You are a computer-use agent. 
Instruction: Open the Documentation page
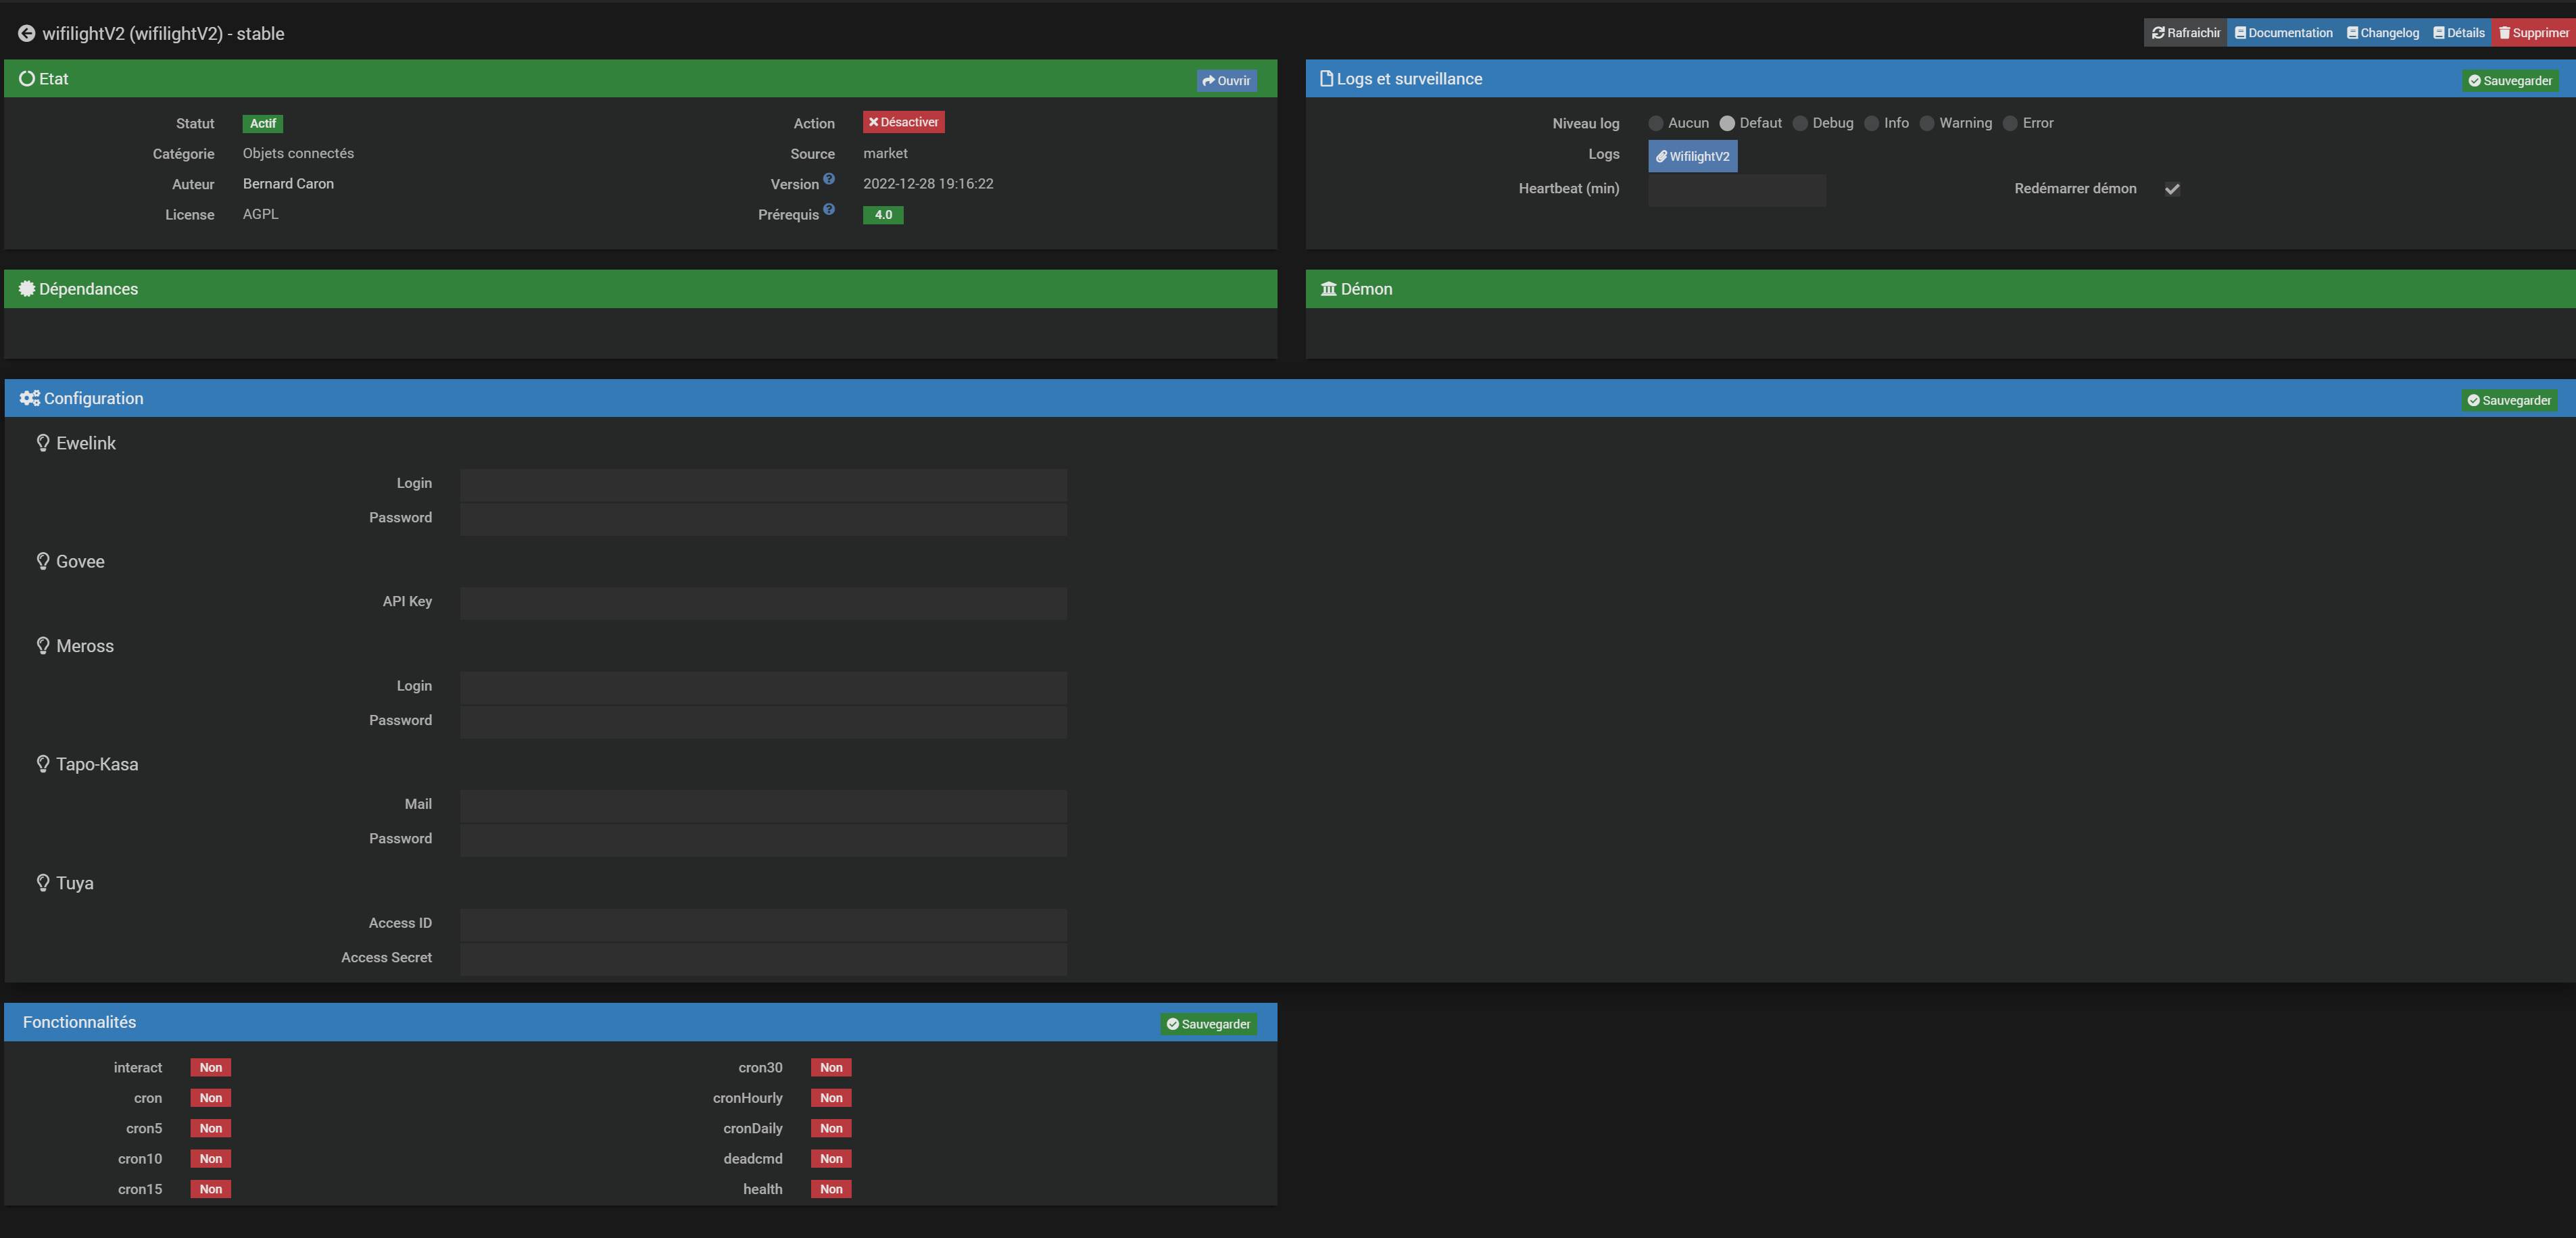pyautogui.click(x=2283, y=33)
